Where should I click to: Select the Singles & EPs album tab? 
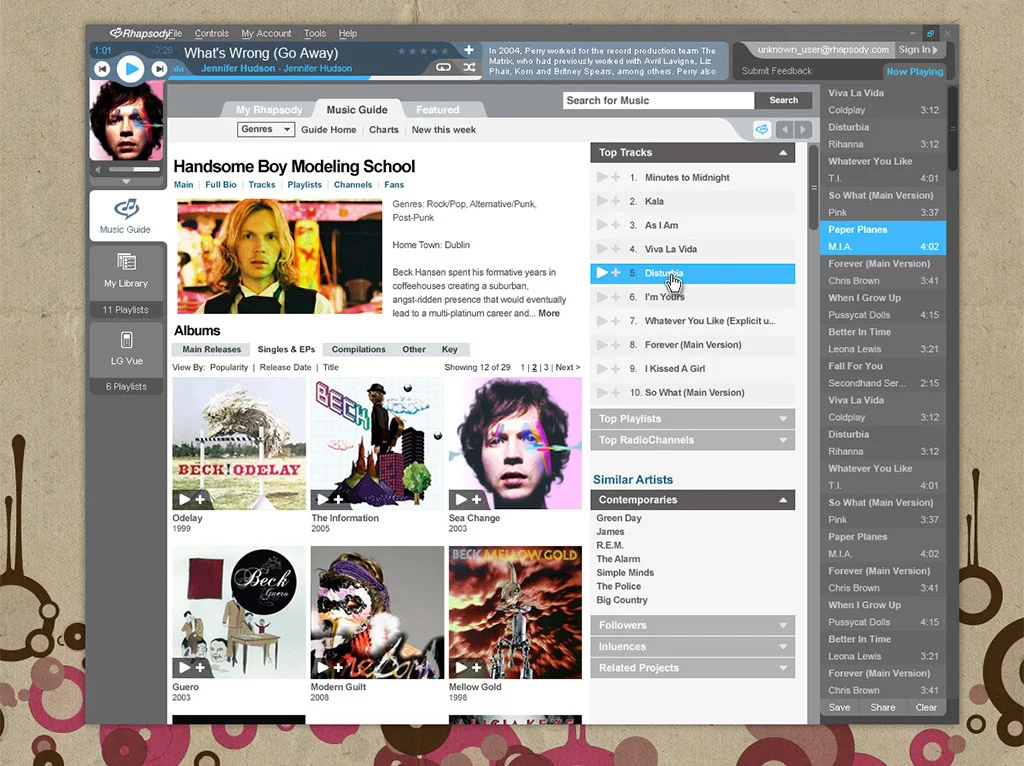coord(286,349)
